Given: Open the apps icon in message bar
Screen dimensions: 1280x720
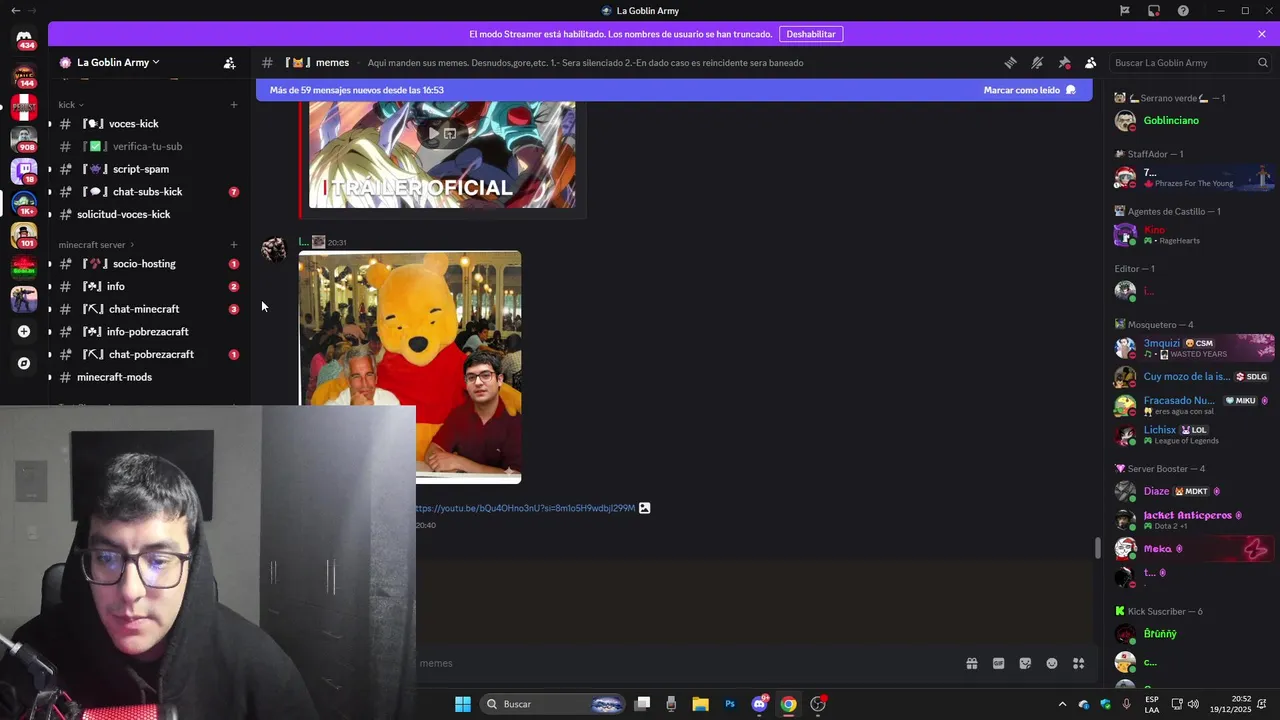Looking at the screenshot, I should click(x=1078, y=663).
